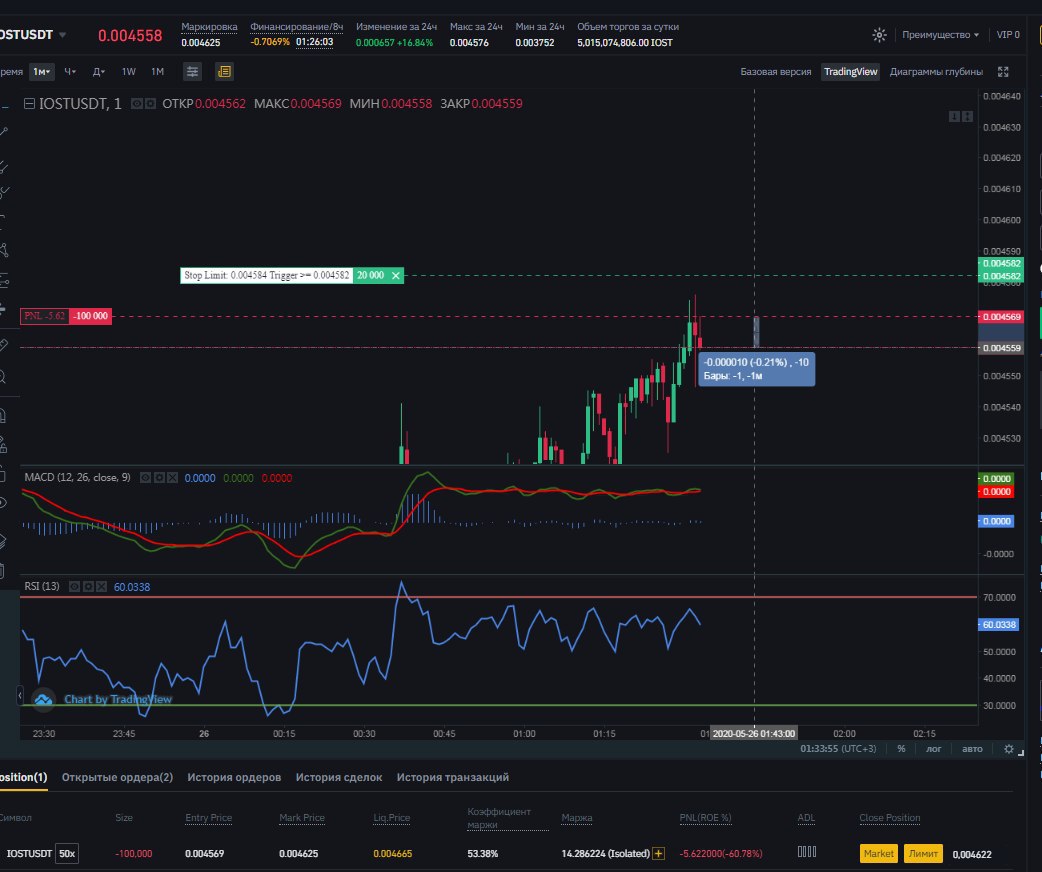Toggle magnet mode in sidebar
1042x872 pixels.
point(3,417)
